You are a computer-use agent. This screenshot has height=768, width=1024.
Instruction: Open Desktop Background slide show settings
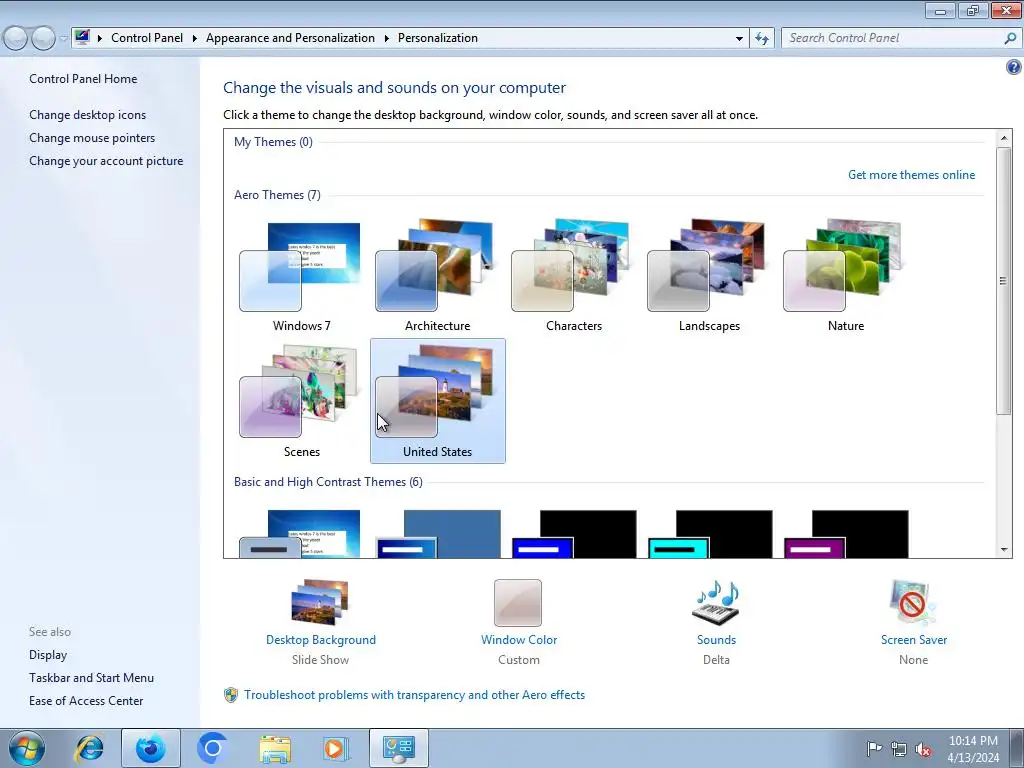coord(320,602)
